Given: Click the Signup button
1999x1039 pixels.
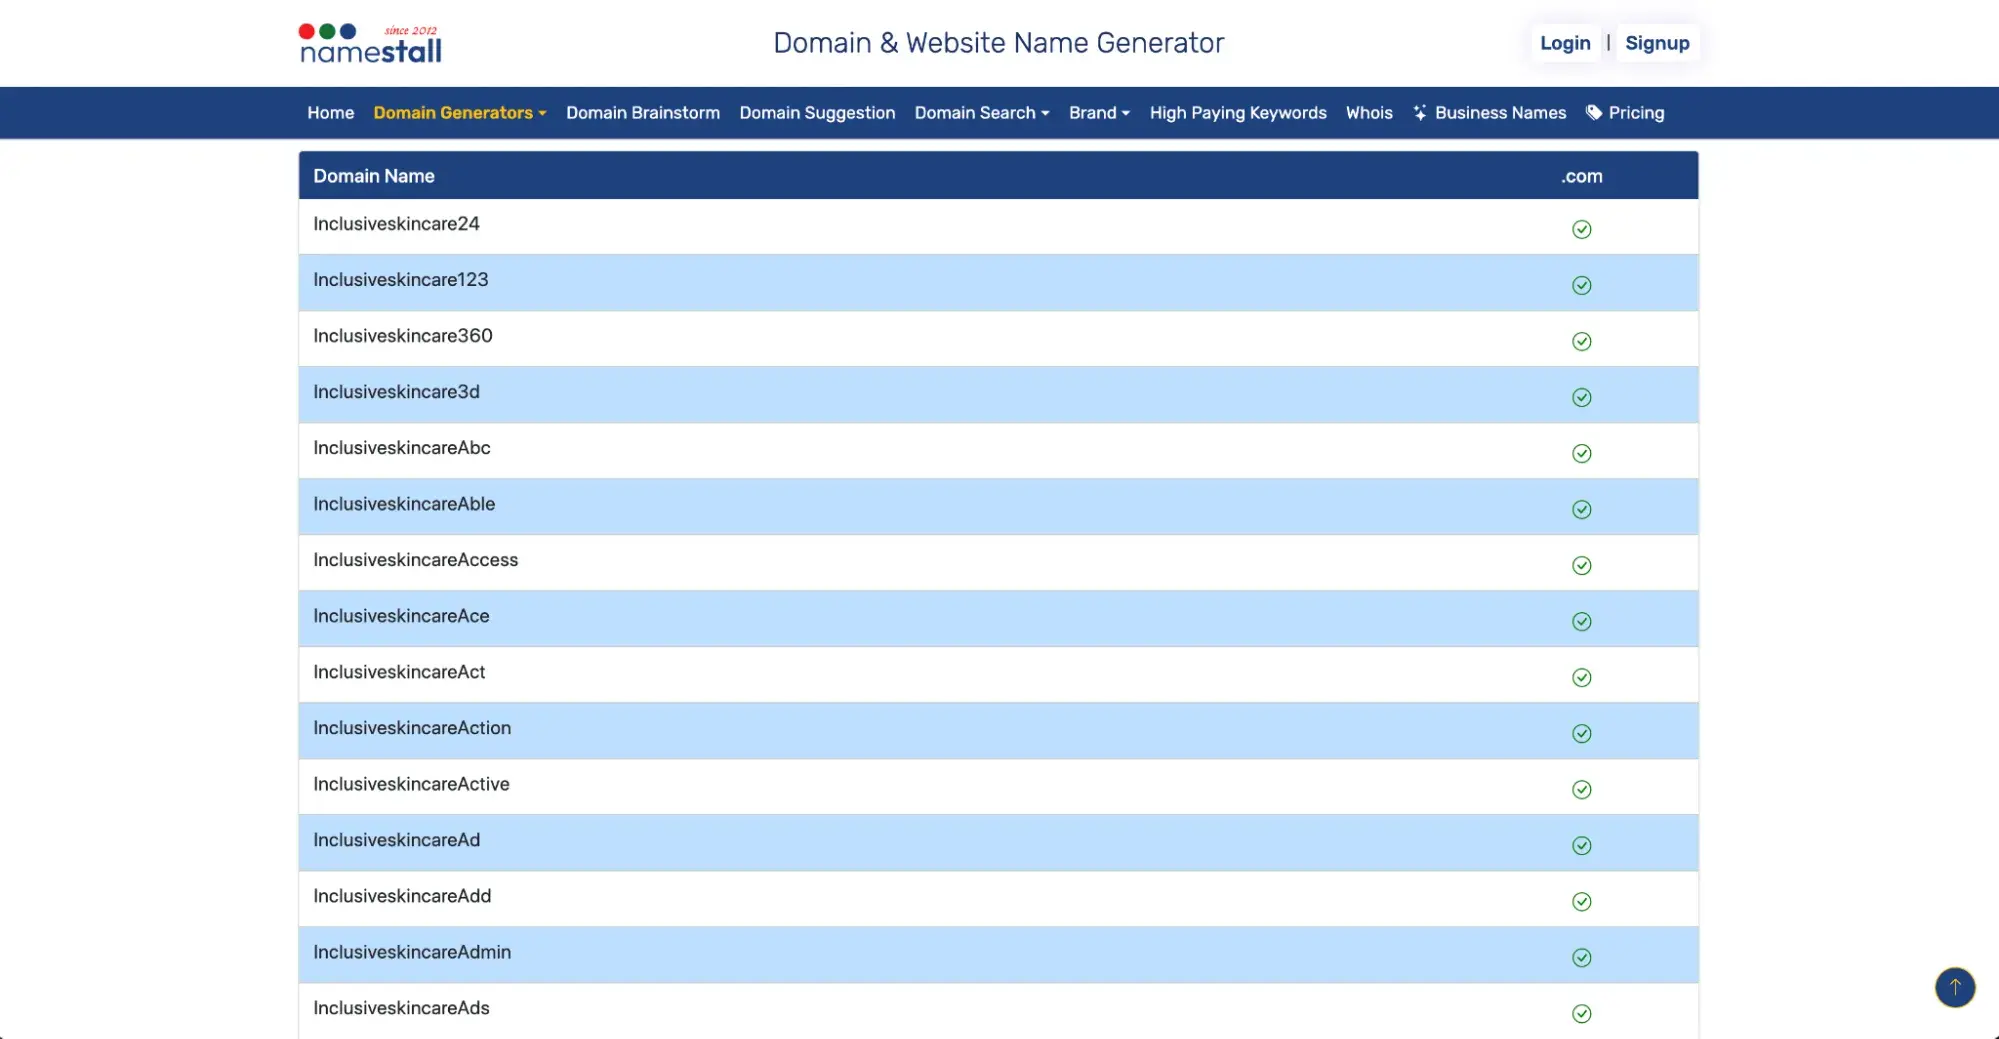Looking at the screenshot, I should [x=1656, y=43].
